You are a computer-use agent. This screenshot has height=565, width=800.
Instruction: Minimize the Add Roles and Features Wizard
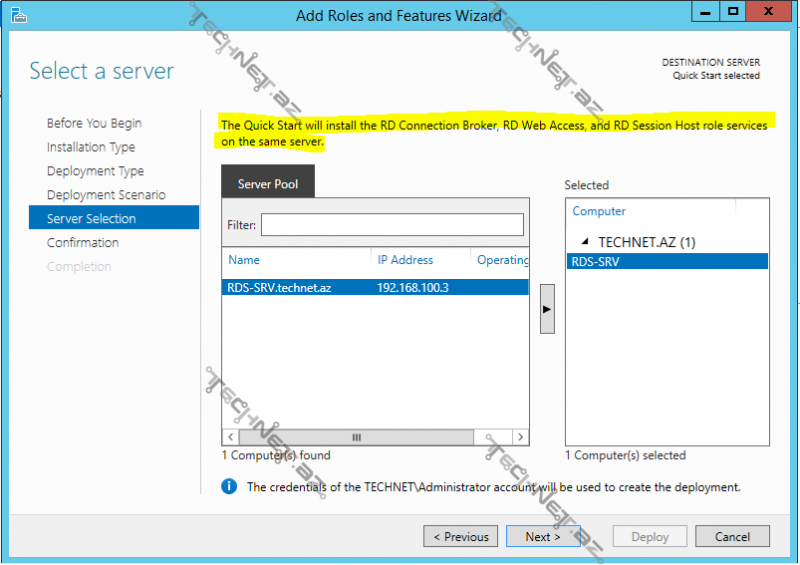[x=704, y=13]
